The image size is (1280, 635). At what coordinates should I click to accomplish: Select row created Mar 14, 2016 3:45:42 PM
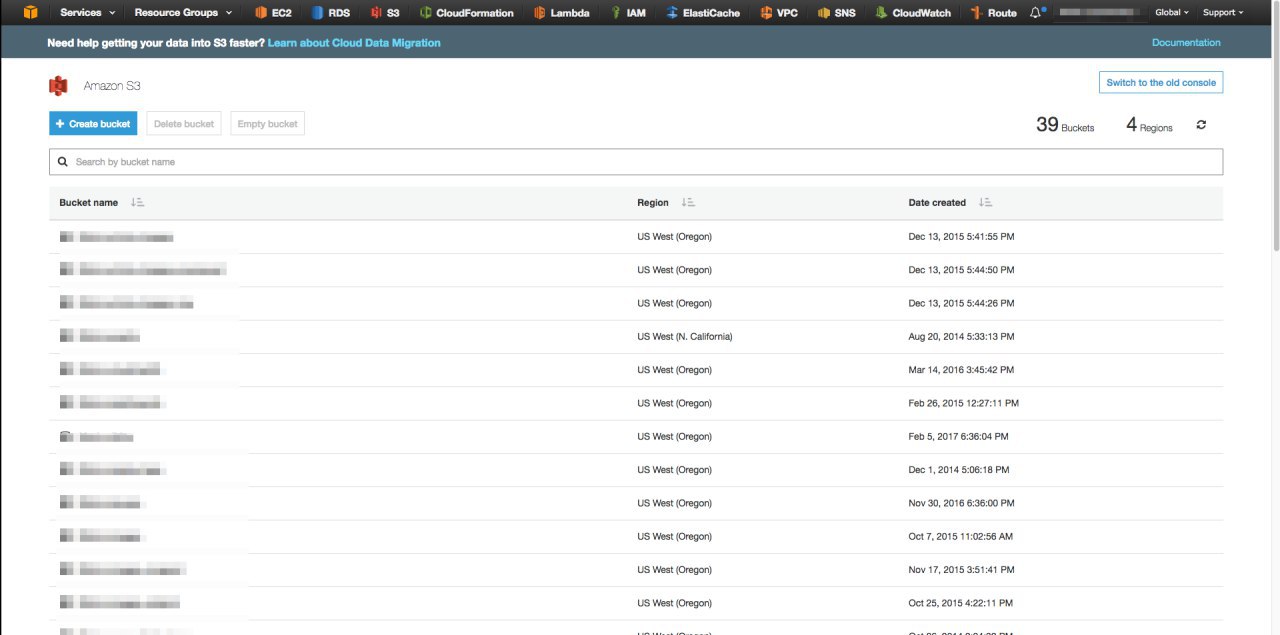pos(636,370)
